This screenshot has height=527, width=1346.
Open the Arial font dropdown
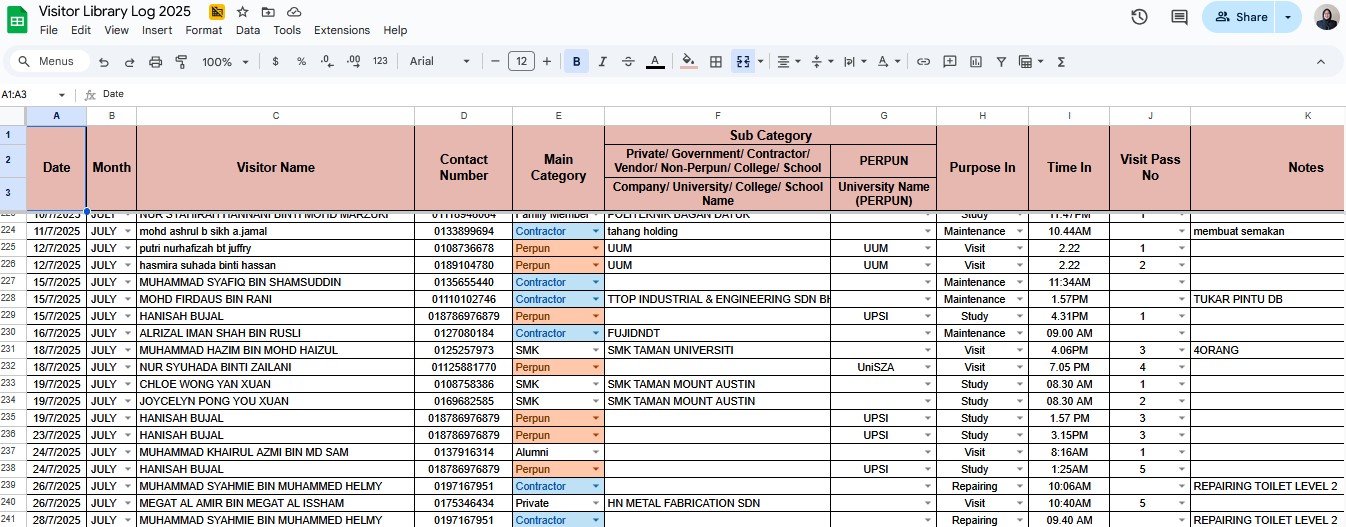tap(439, 62)
